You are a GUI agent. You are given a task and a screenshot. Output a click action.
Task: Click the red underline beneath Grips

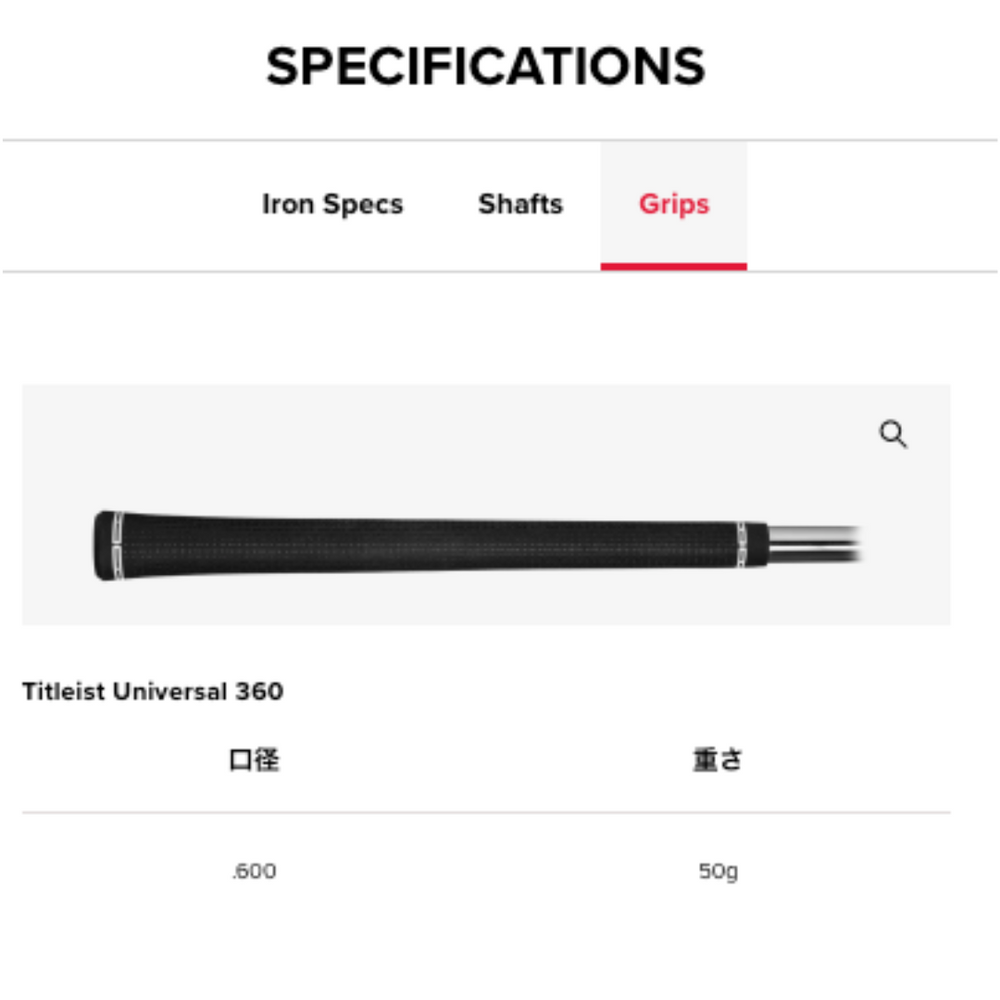[674, 267]
